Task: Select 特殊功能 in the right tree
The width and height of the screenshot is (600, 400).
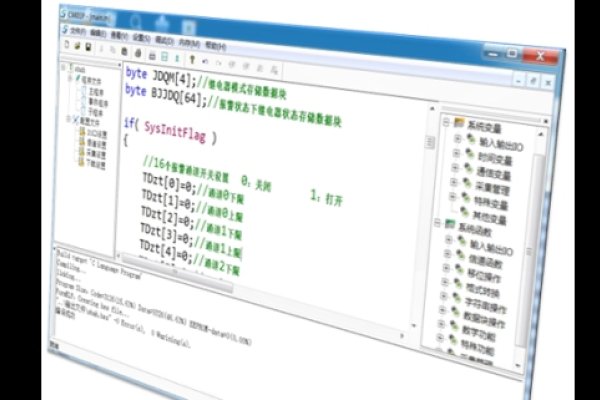Action: click(x=477, y=348)
